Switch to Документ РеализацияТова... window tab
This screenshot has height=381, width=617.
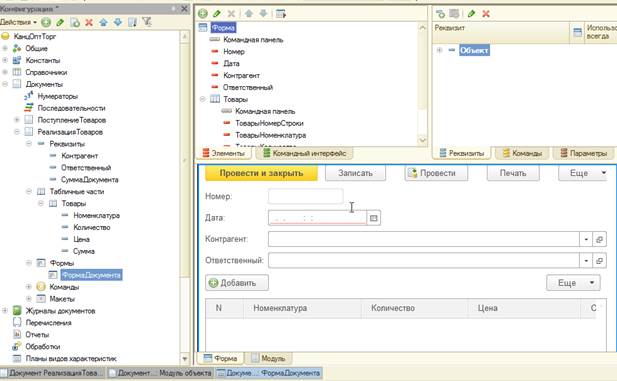point(53,373)
